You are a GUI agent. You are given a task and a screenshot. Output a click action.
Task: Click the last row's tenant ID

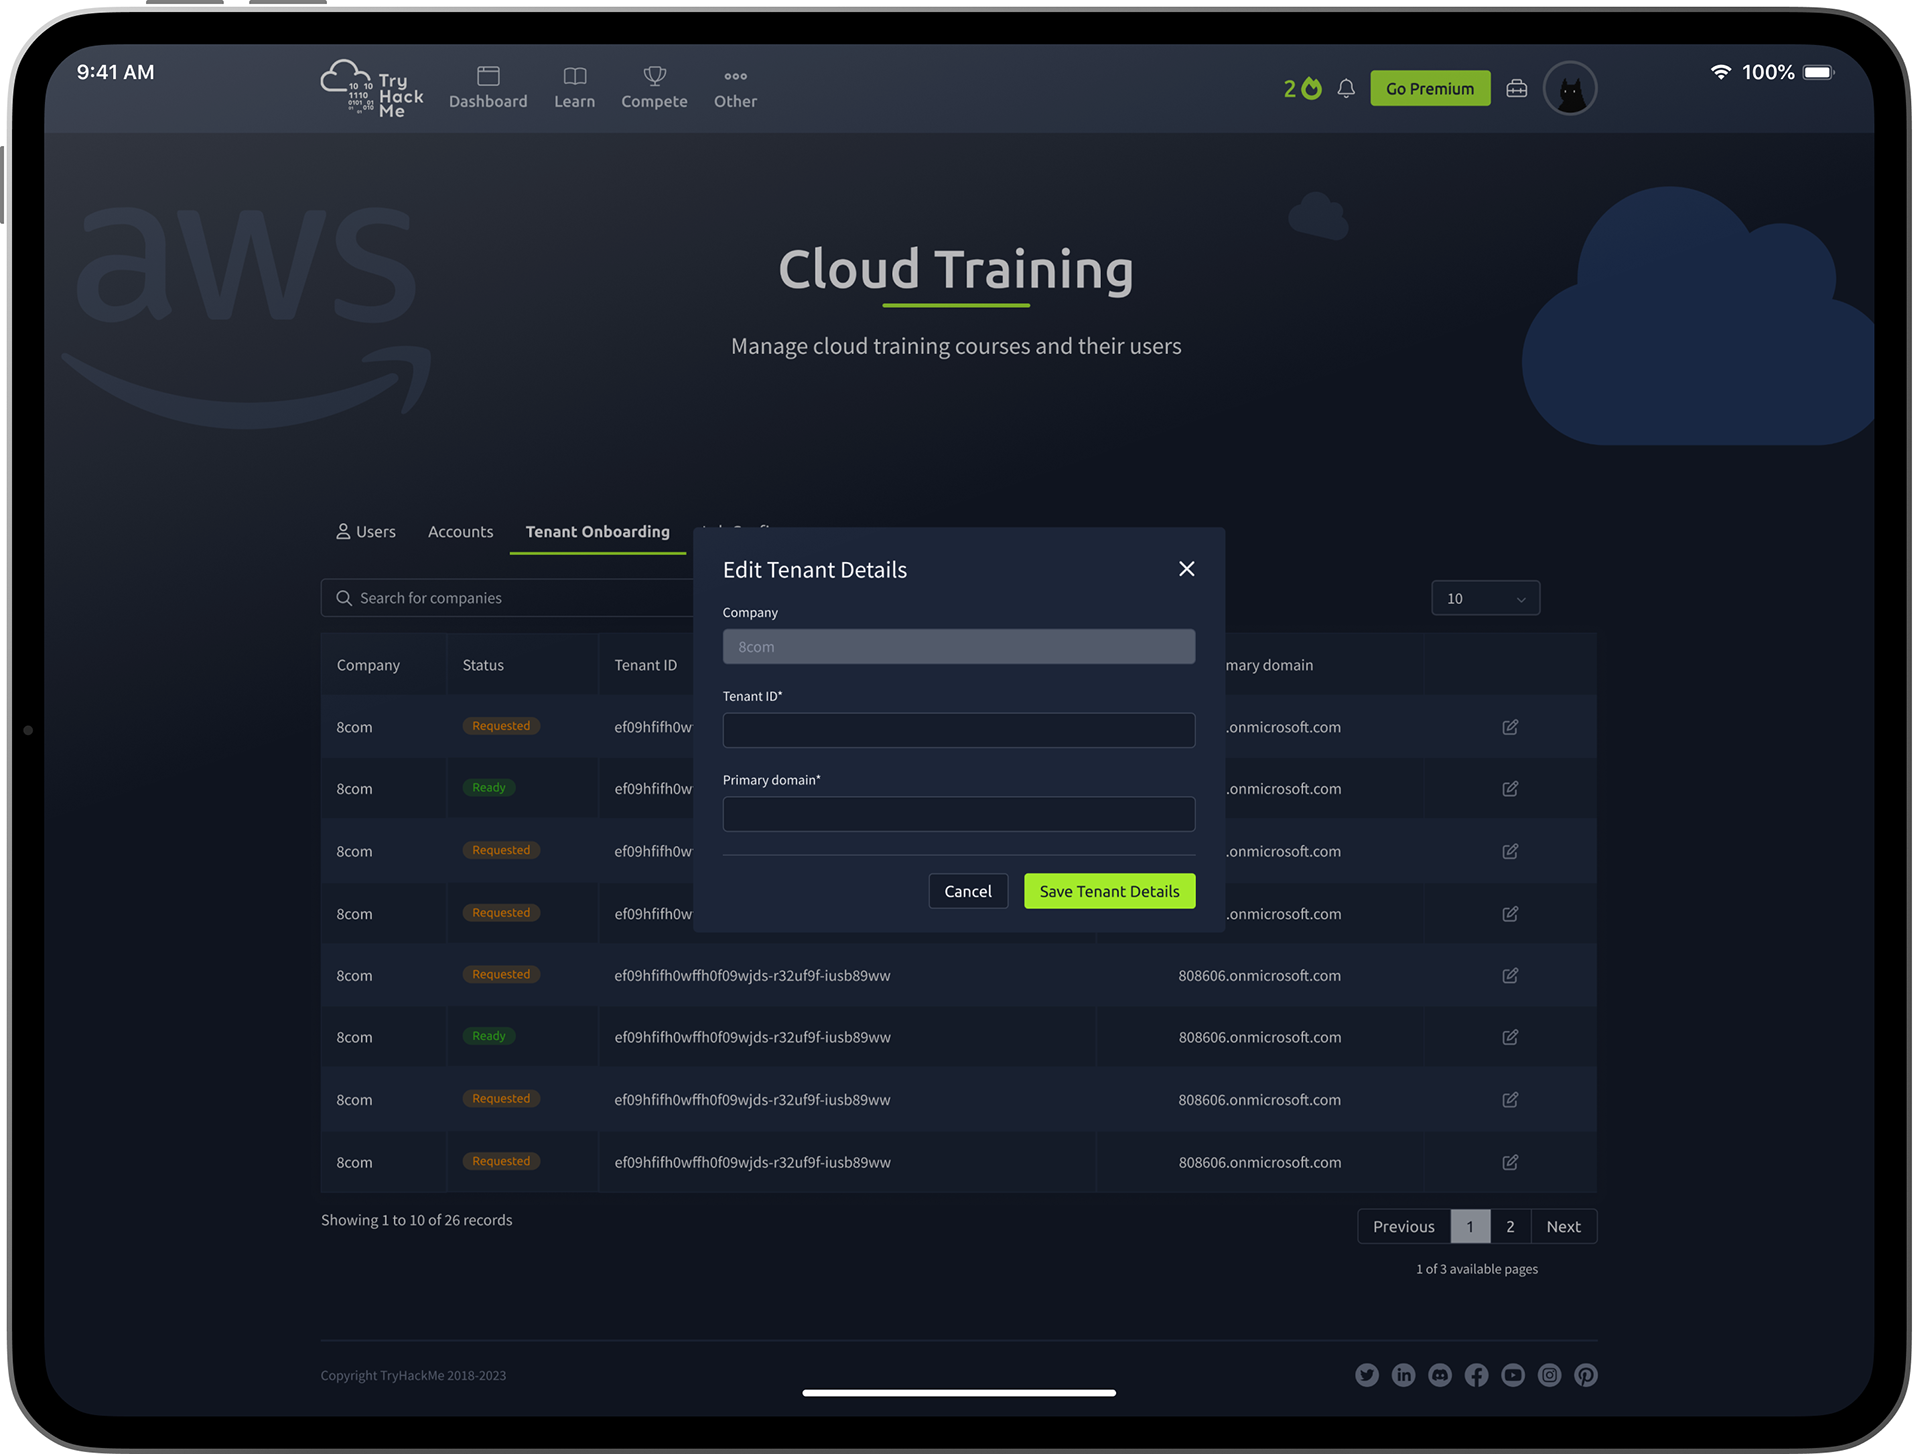(x=752, y=1162)
